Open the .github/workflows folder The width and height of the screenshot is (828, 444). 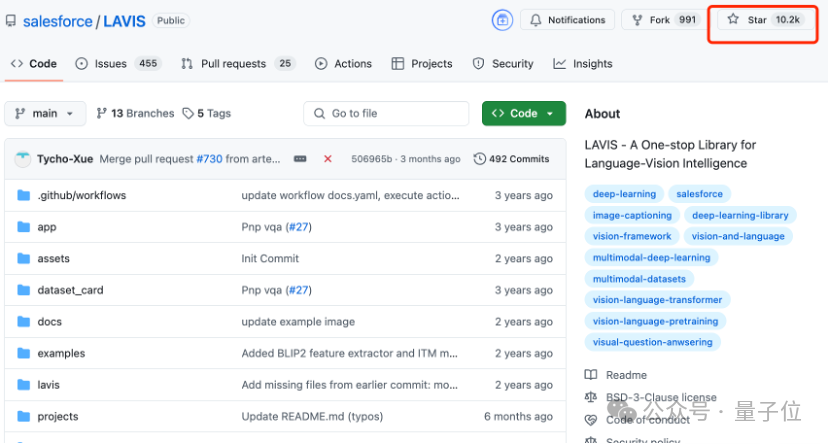click(x=82, y=195)
